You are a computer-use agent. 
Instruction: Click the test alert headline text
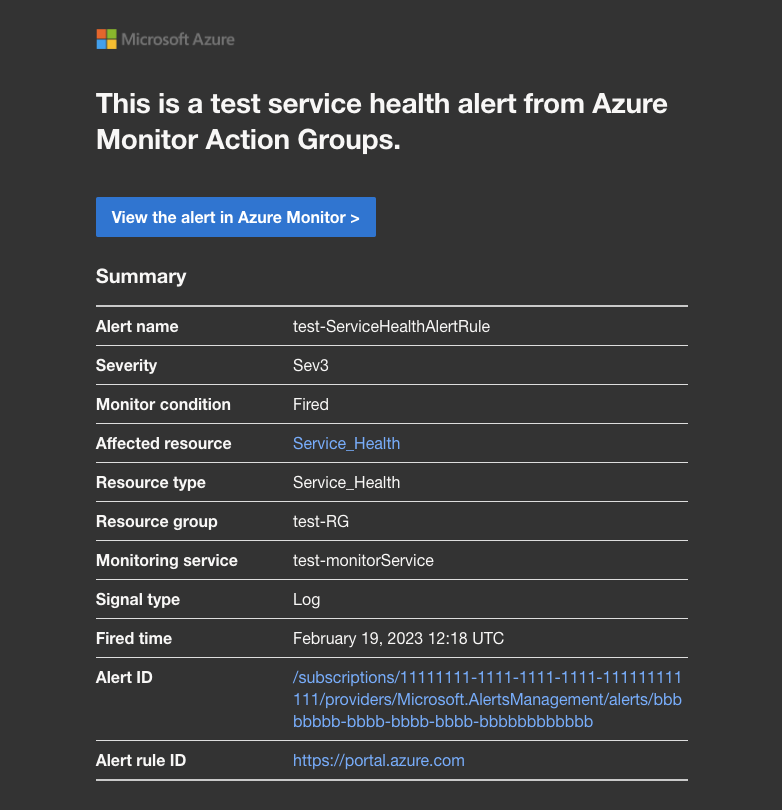[382, 121]
